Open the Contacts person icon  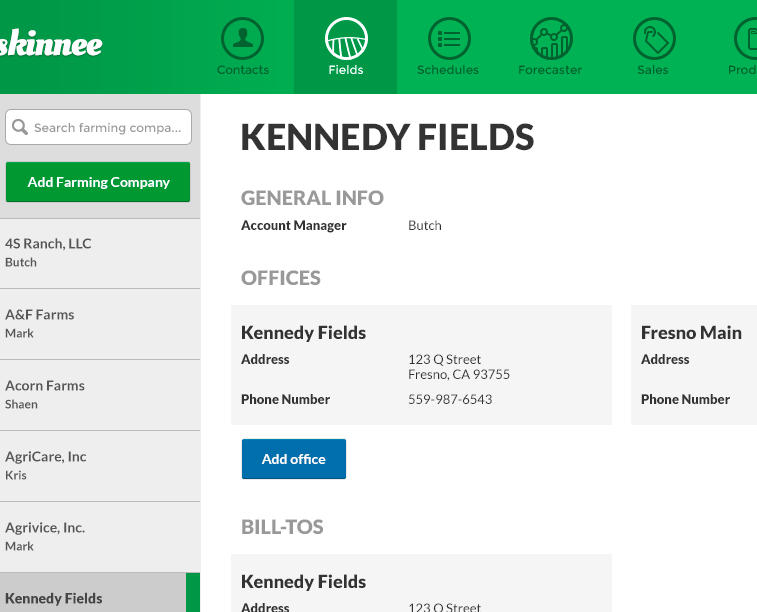point(242,39)
